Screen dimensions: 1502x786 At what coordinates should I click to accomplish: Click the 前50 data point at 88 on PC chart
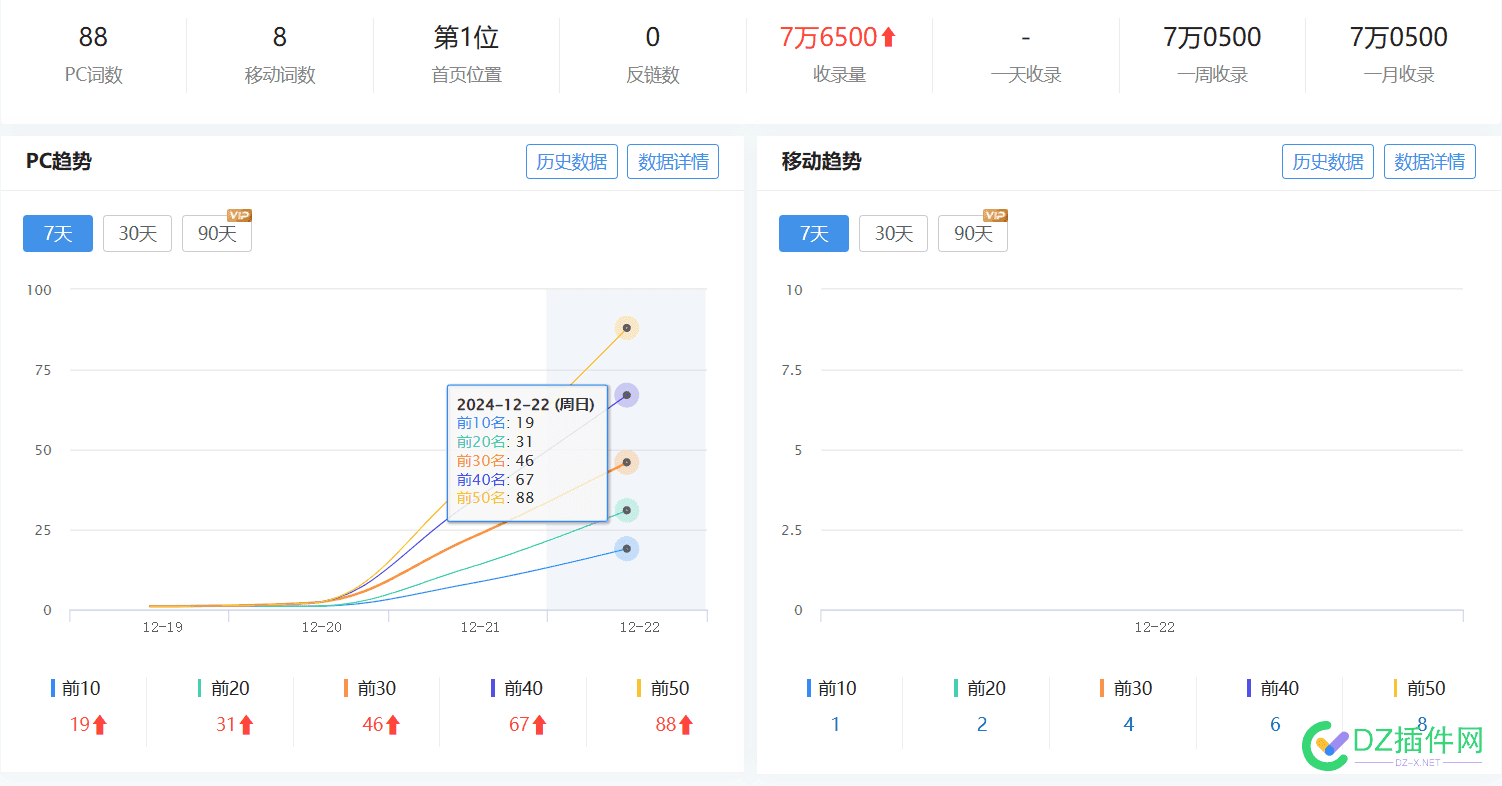[627, 328]
